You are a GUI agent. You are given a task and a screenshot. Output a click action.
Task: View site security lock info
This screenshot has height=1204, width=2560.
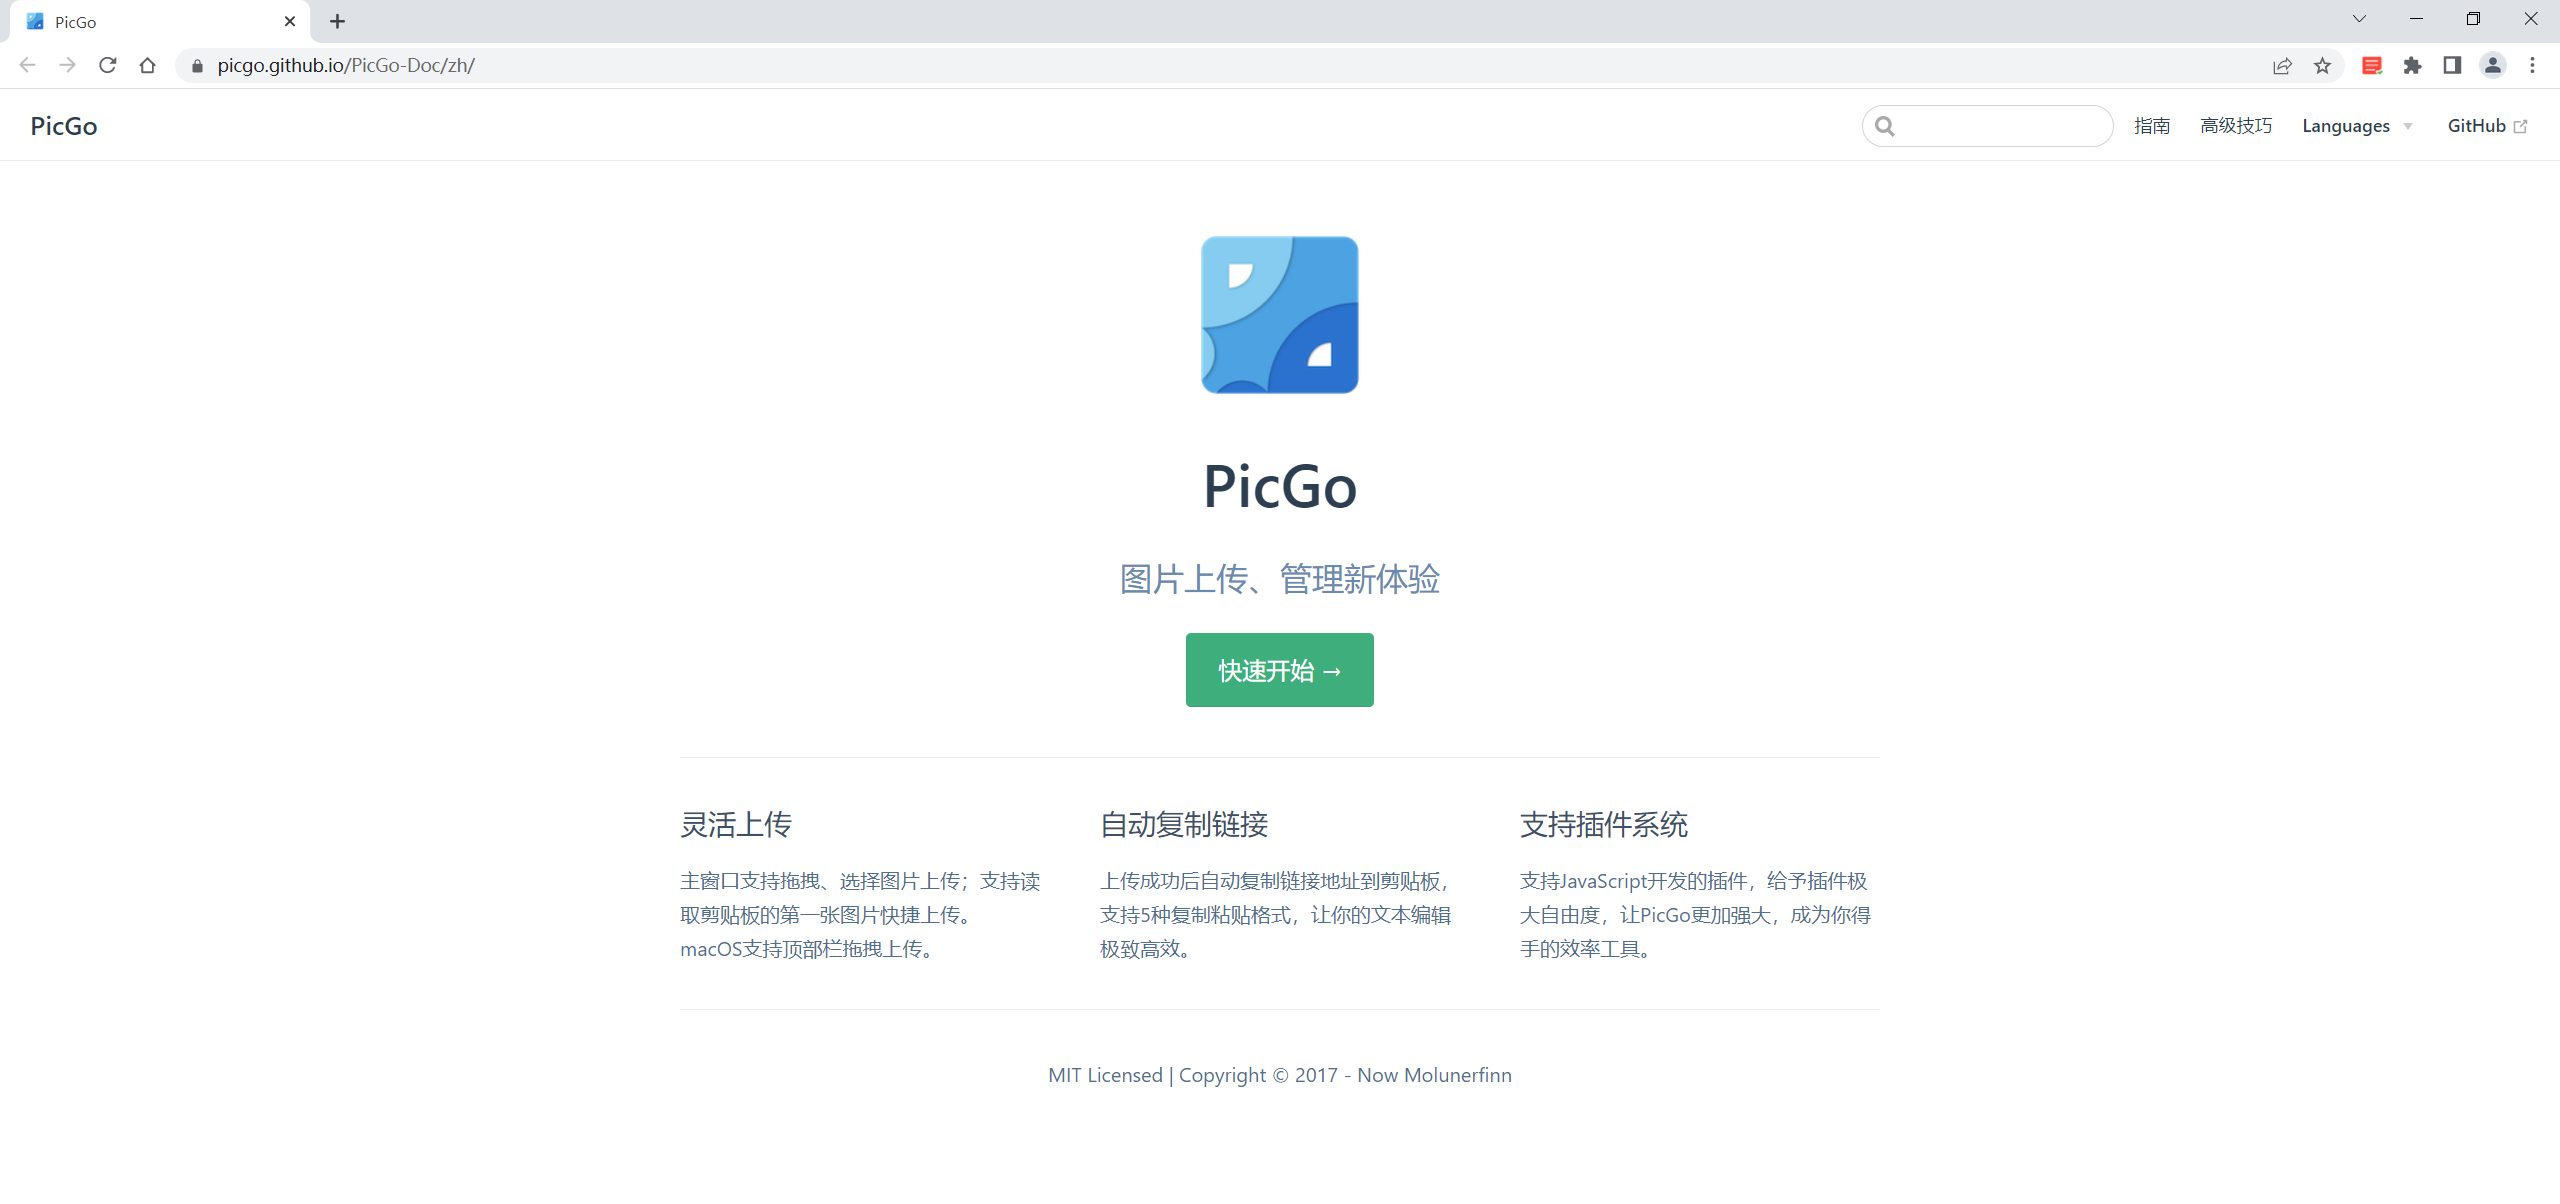[197, 66]
